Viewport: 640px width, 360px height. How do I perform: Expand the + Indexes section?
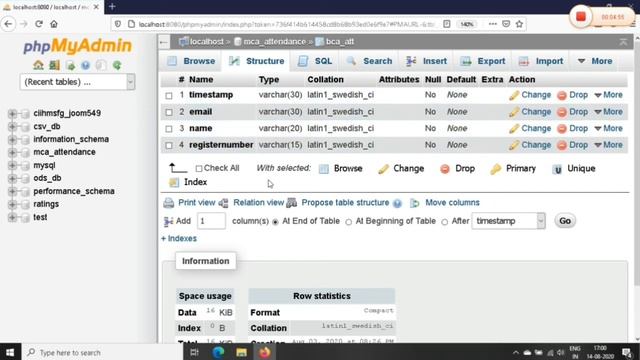pos(179,238)
